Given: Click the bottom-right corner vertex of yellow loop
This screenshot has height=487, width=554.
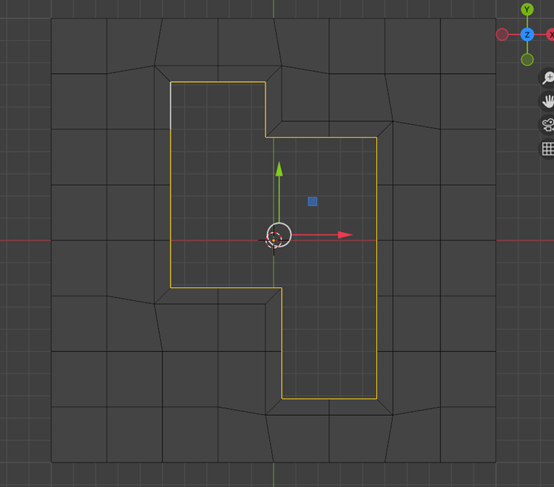Looking at the screenshot, I should coord(377,399).
